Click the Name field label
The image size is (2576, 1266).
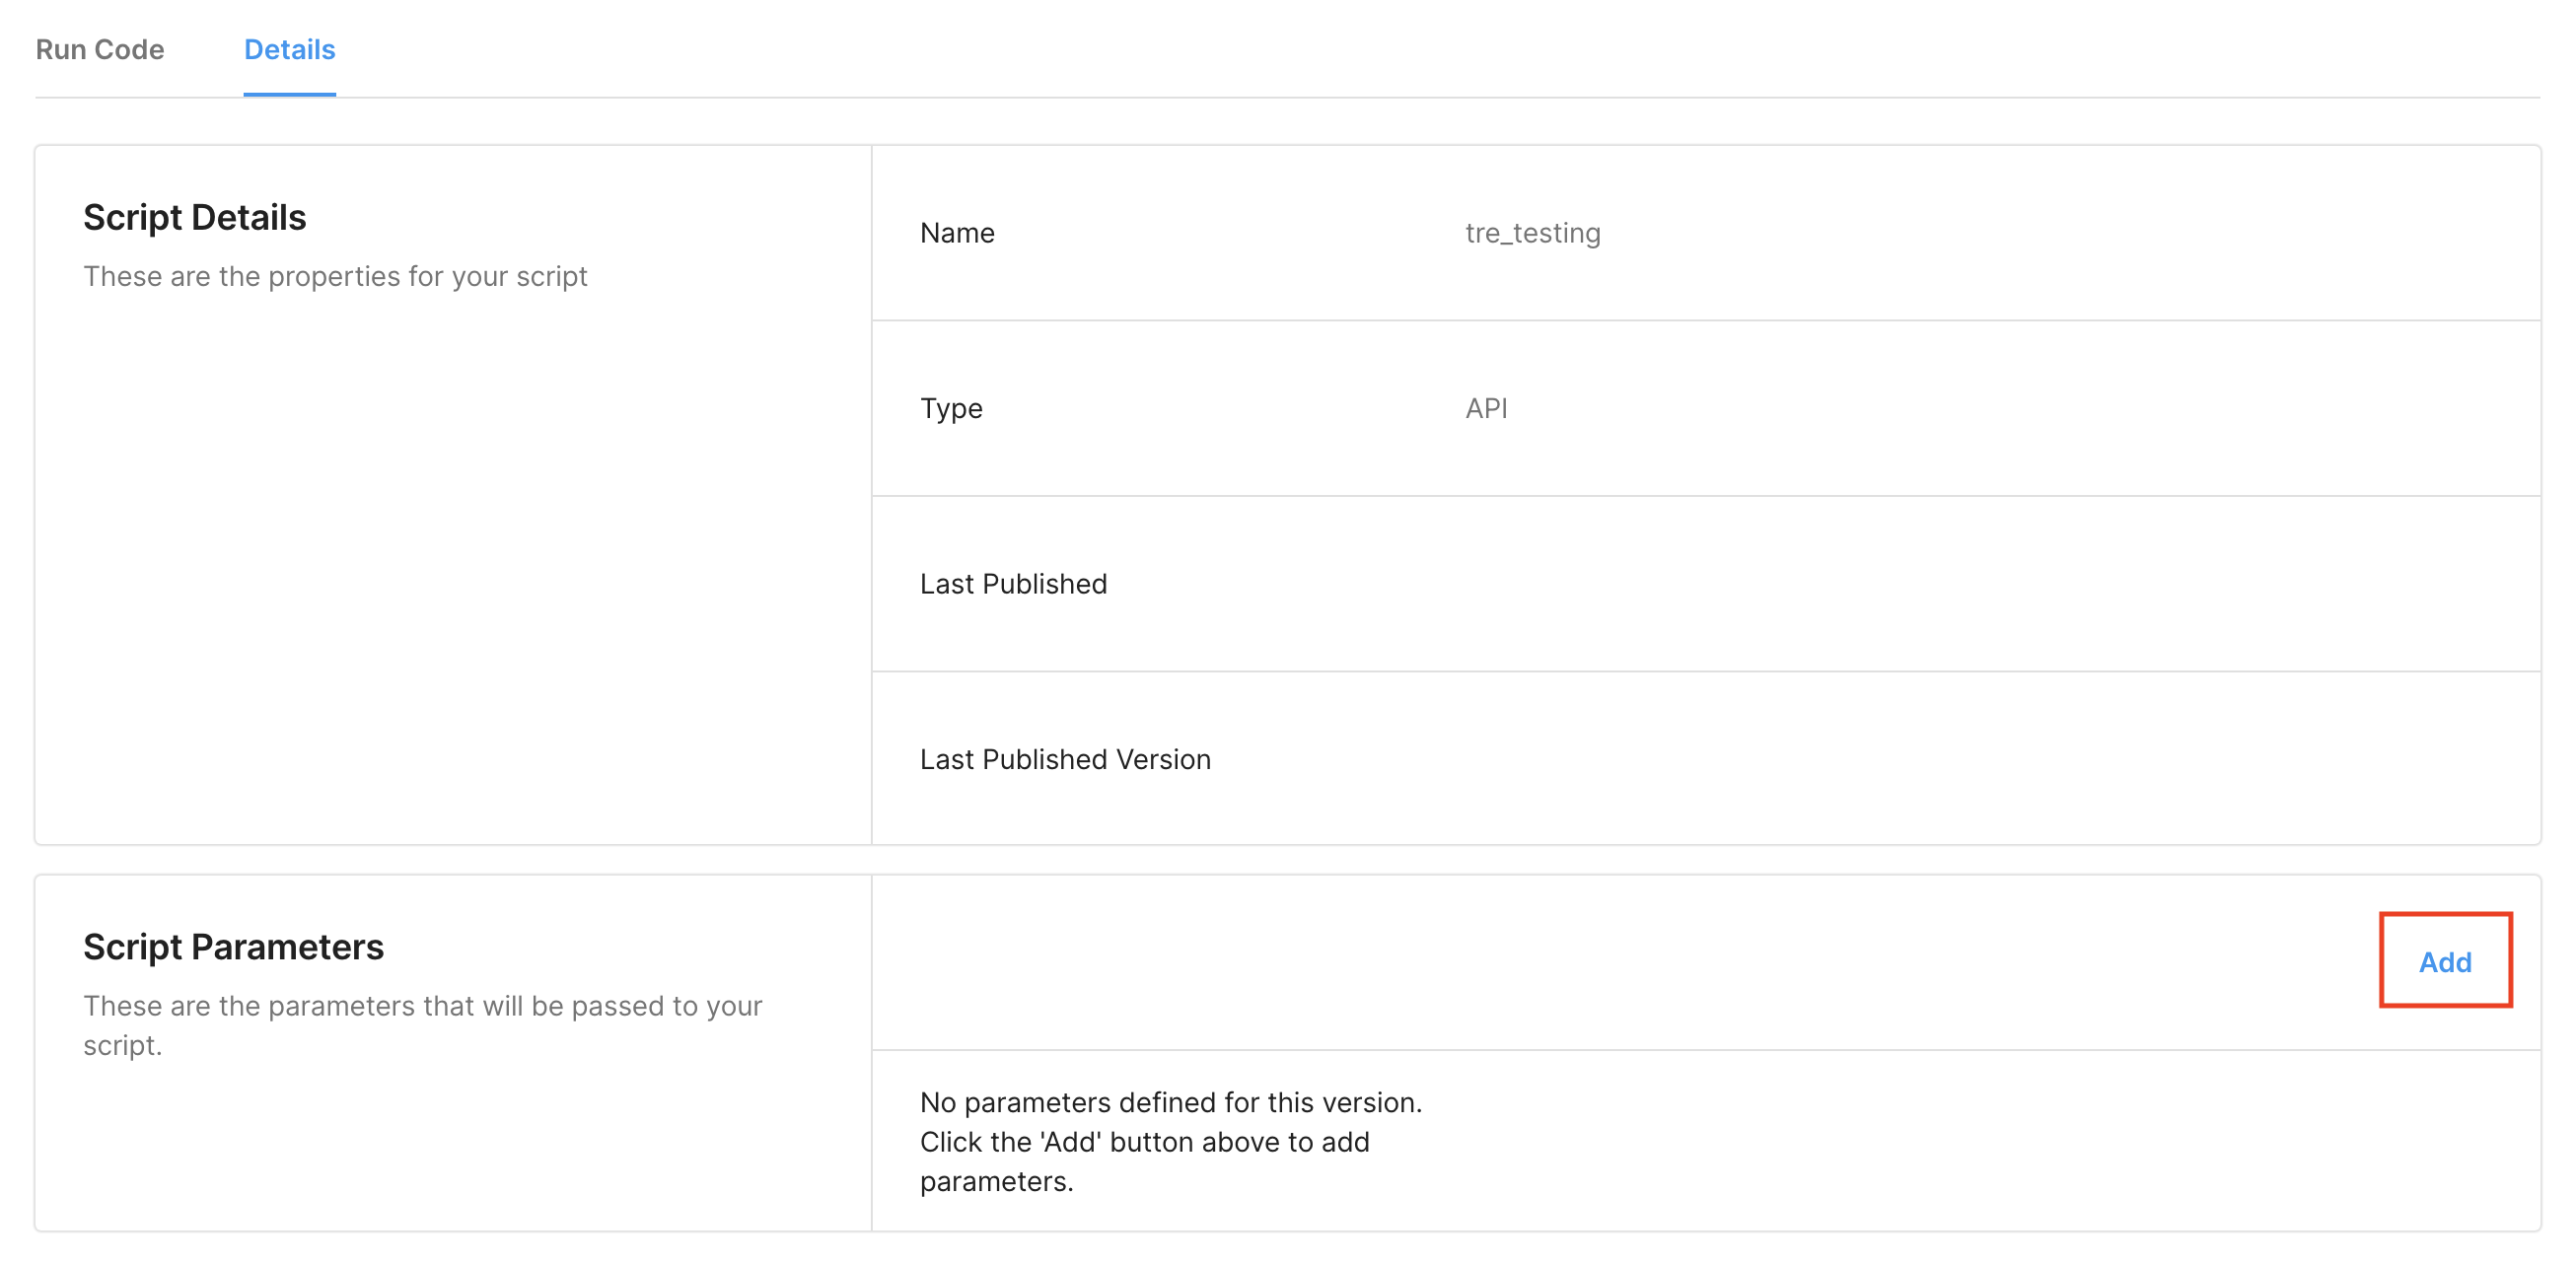point(957,233)
